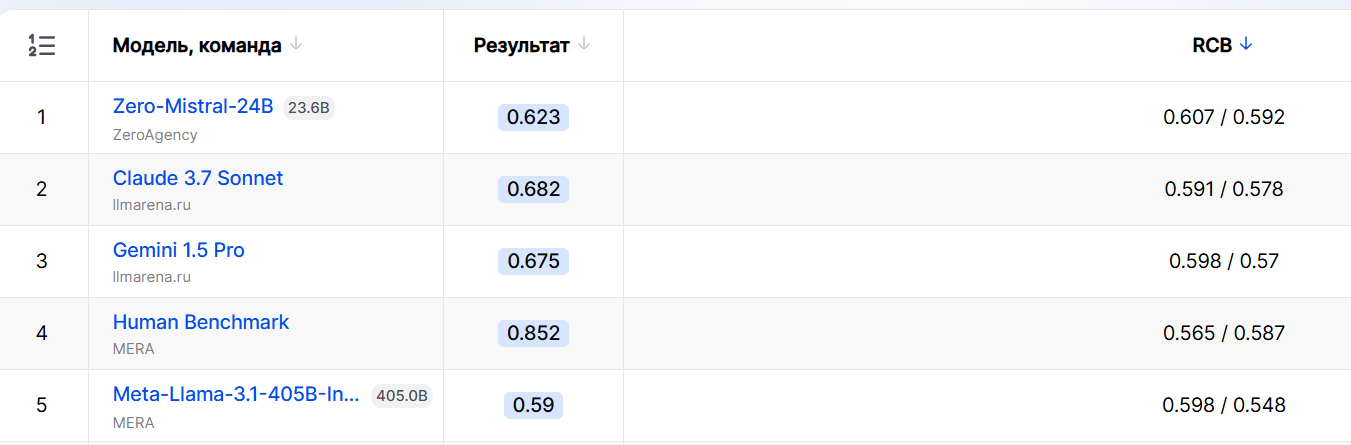
Task: Click the RCB column header
Action: [x=1212, y=45]
